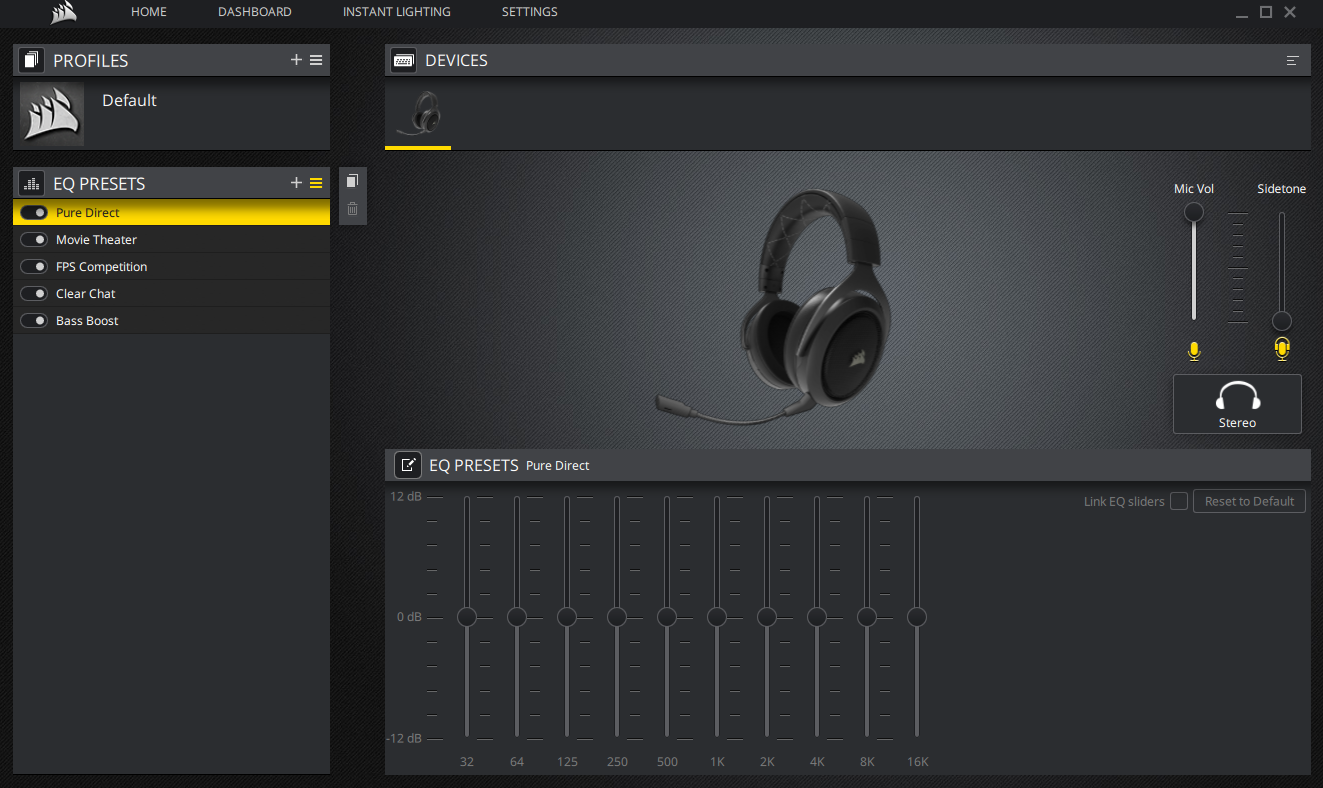
Task: Toggle the Movie Theater preset switch
Action: [34, 240]
